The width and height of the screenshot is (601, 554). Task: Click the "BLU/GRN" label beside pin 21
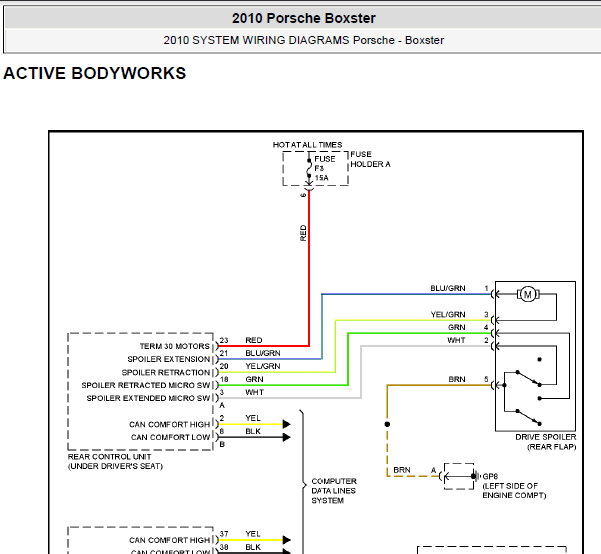[263, 353]
